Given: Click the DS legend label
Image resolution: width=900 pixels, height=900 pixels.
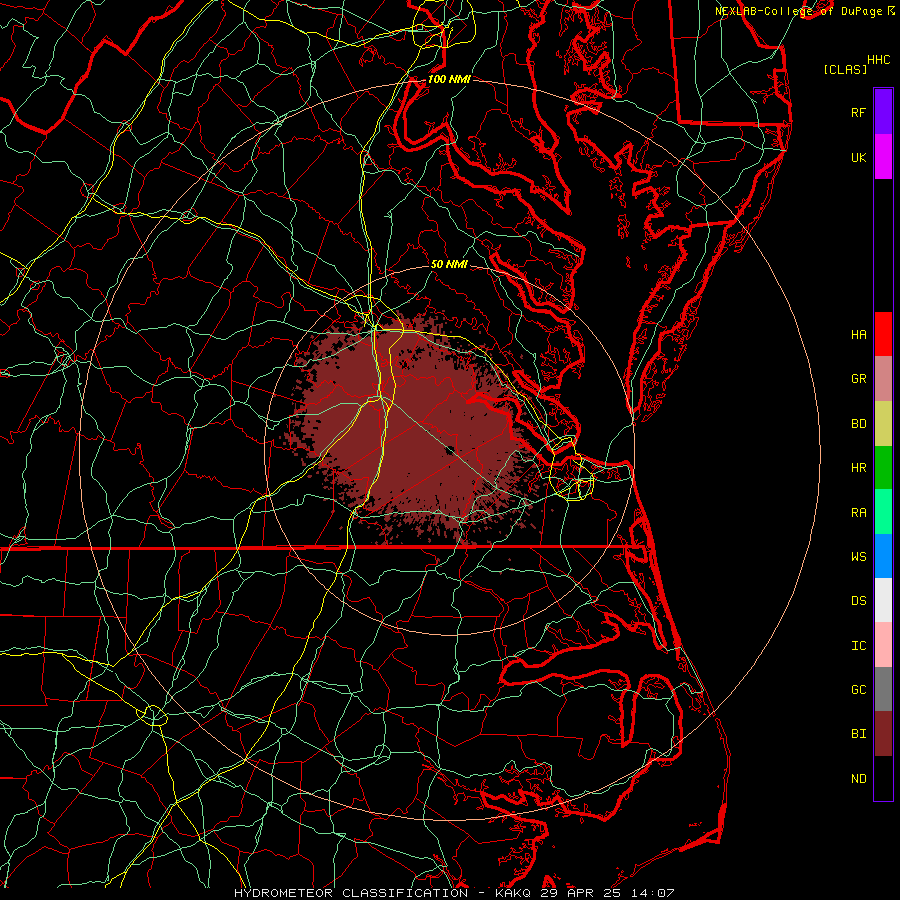Looking at the screenshot, I should click(x=858, y=601).
